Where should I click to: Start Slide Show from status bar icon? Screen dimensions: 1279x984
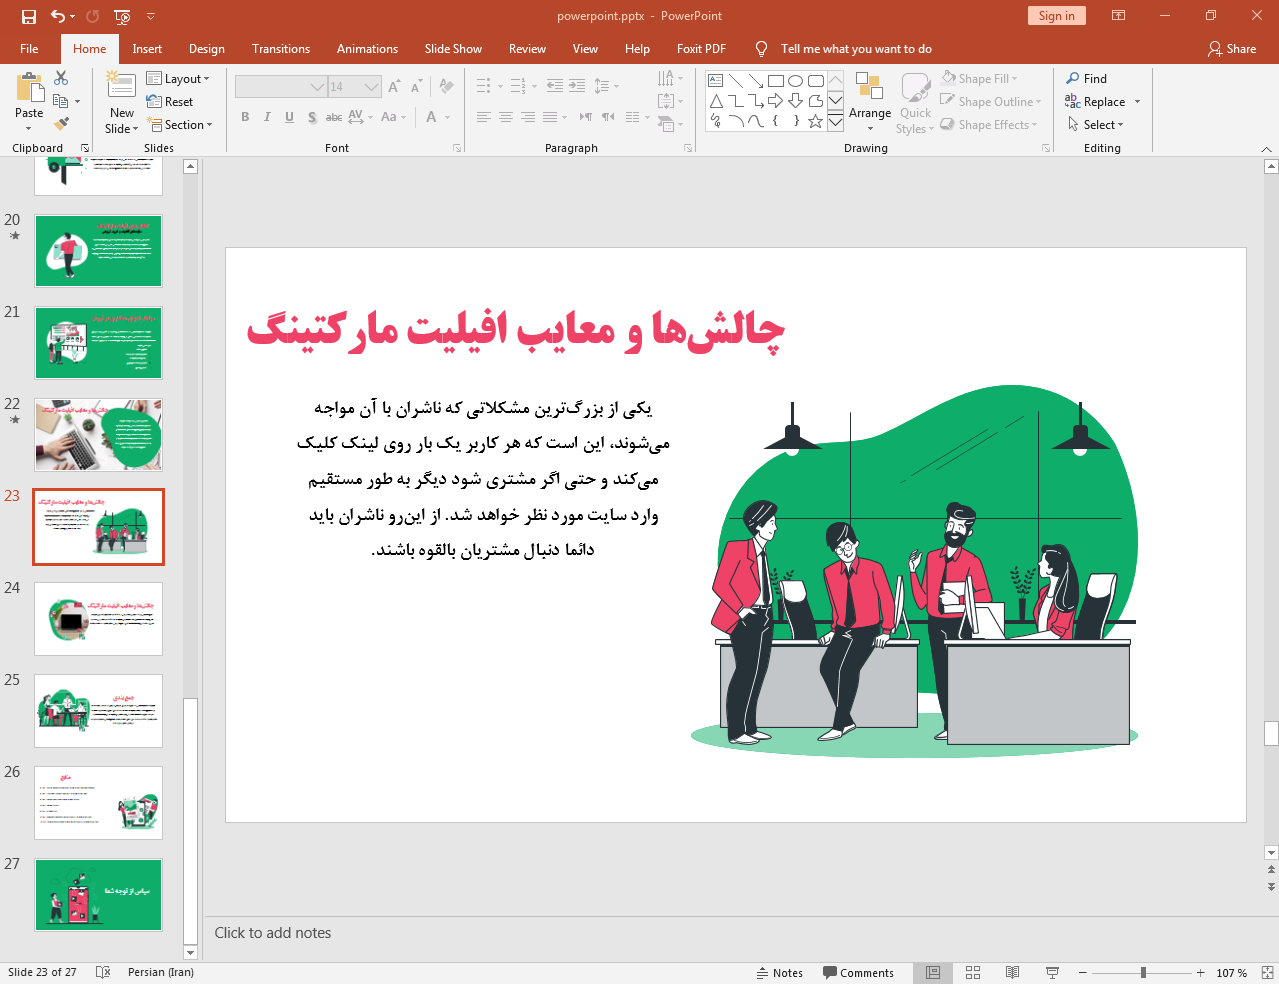1052,973
